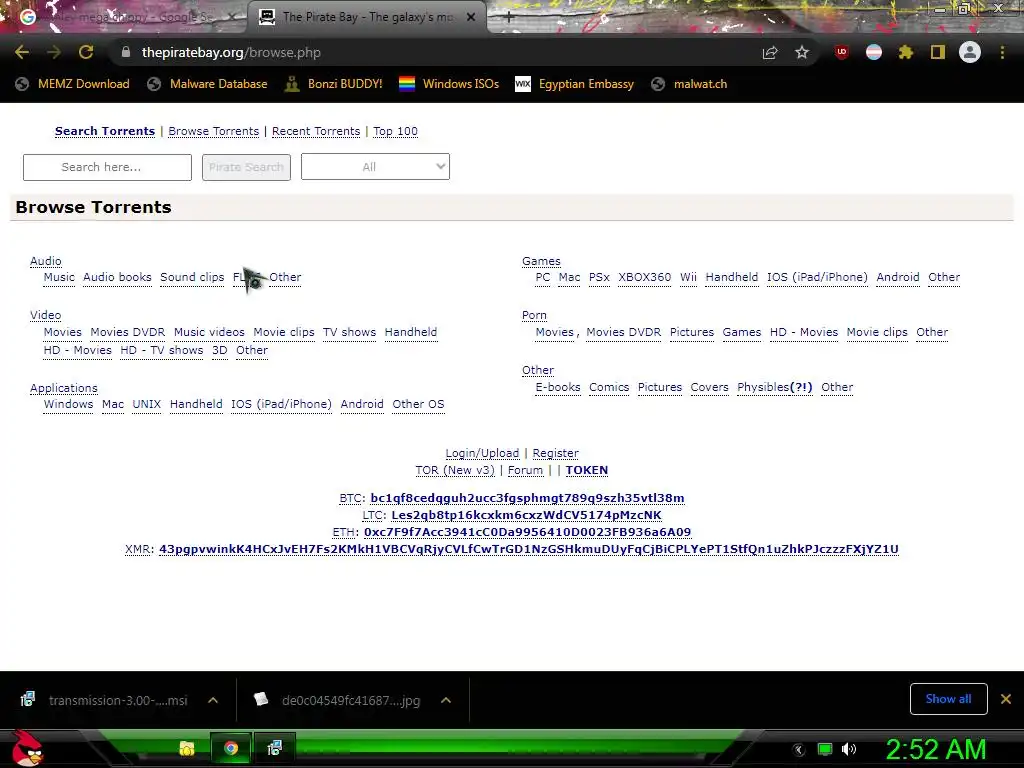Open the TOR (New v3) link
This screenshot has height=768, width=1024.
(455, 470)
